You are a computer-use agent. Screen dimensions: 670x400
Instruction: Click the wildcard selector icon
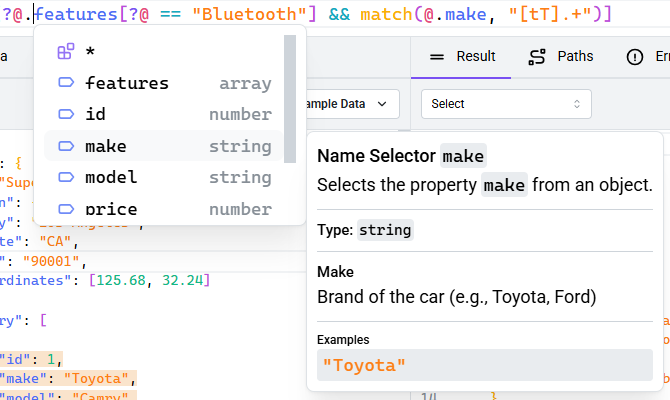click(x=66, y=51)
